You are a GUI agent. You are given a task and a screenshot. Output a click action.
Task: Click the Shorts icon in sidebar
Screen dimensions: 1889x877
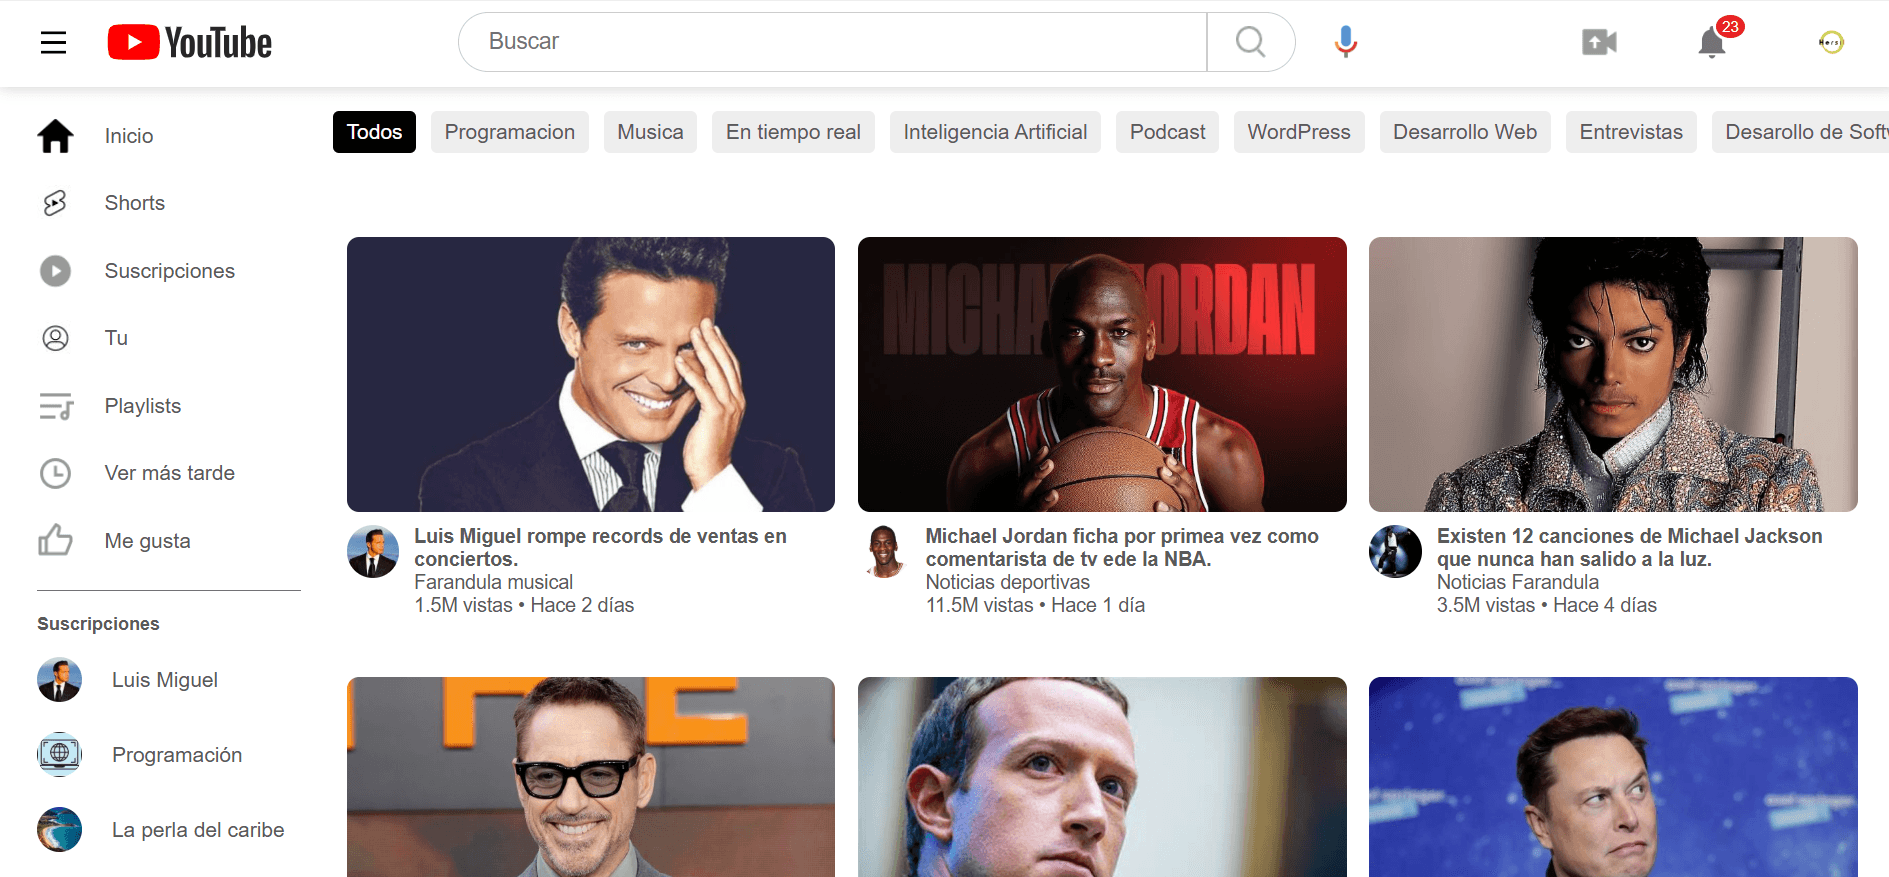(55, 203)
